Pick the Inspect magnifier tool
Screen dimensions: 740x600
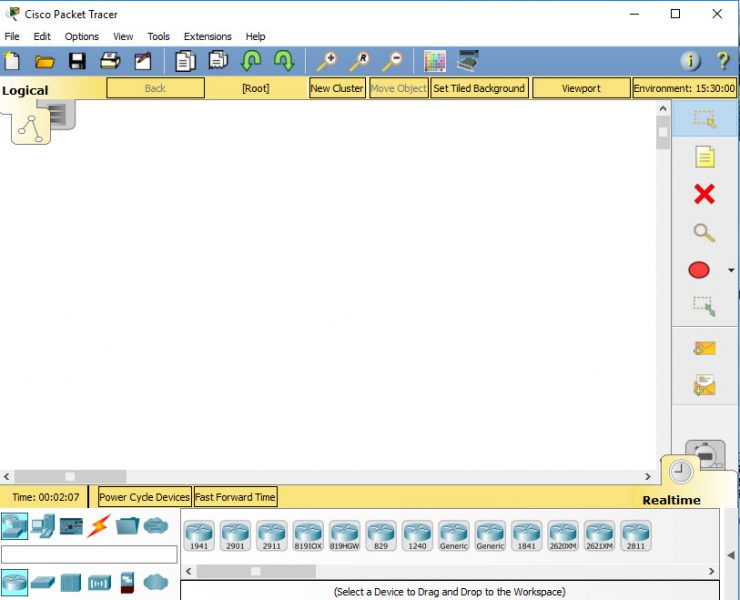point(704,233)
